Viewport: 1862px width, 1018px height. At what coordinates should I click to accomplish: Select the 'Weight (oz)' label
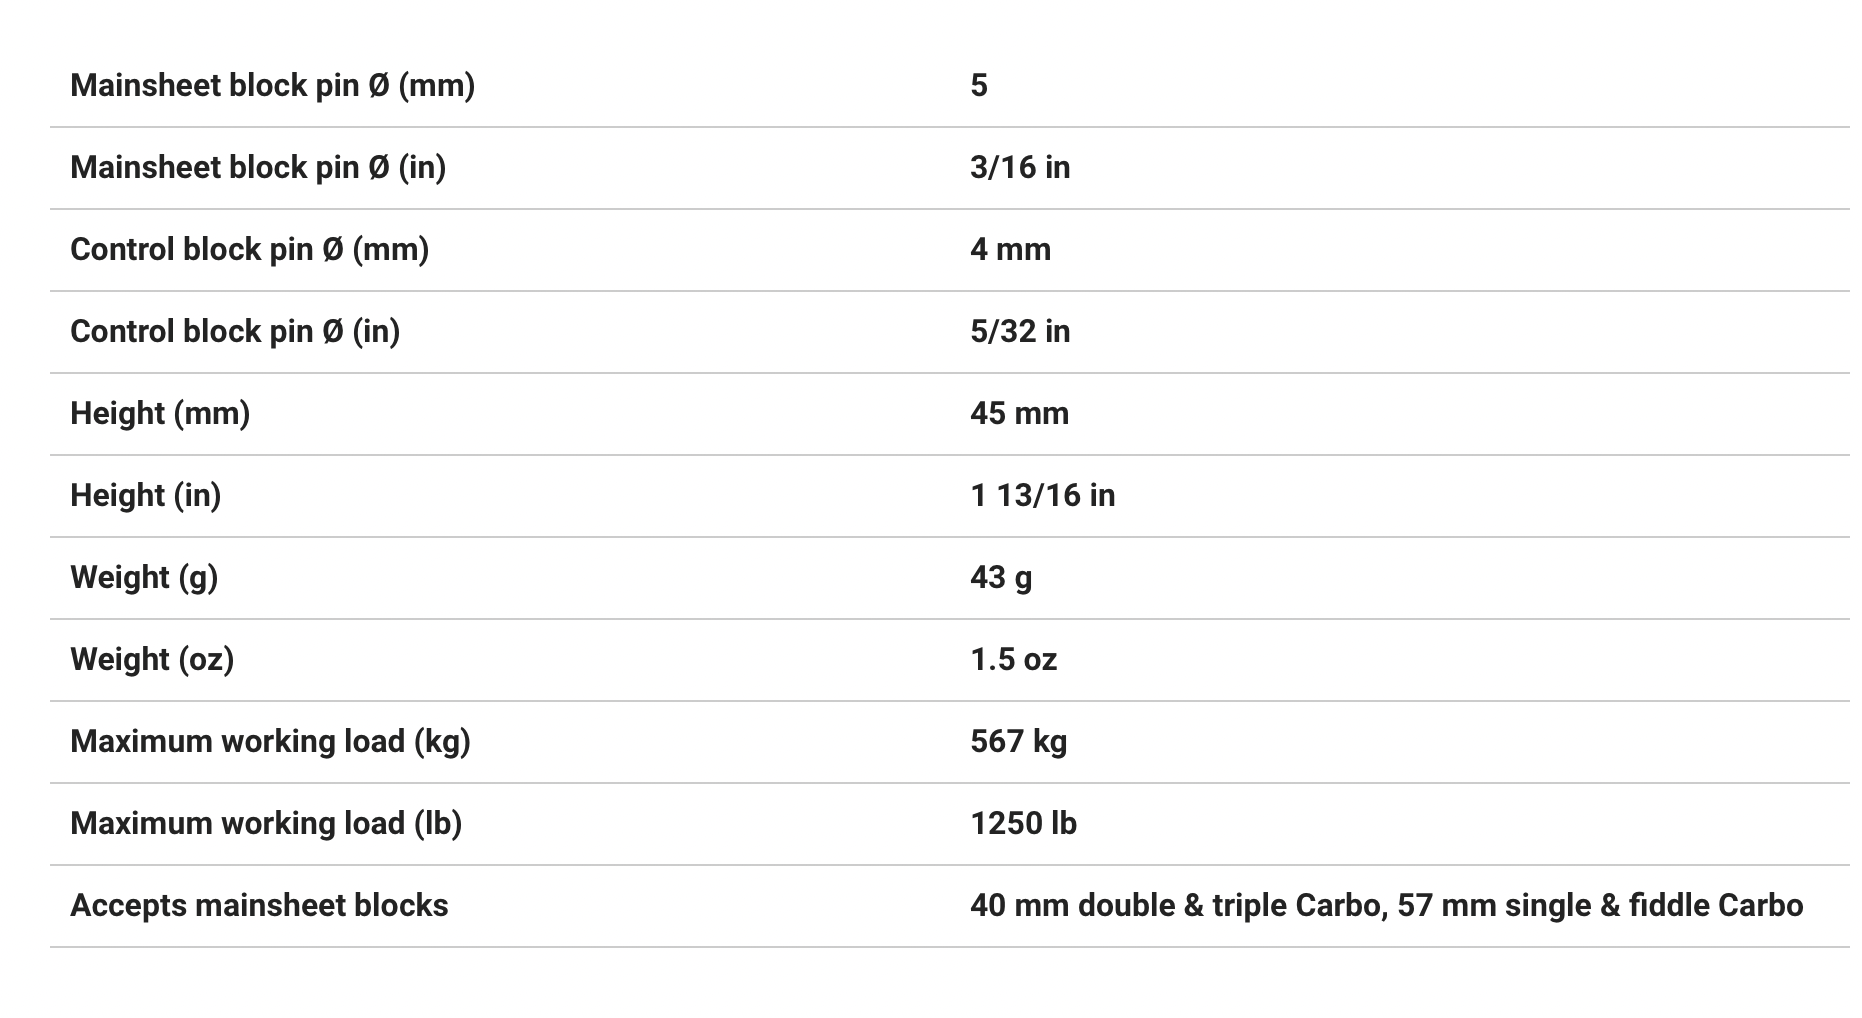coord(152,660)
